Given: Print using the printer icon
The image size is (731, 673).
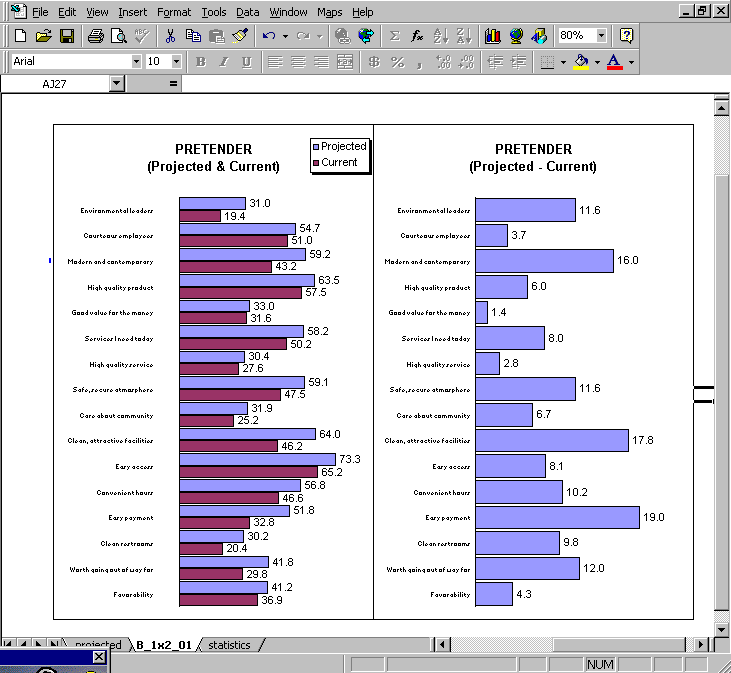Looking at the screenshot, I should (96, 36).
